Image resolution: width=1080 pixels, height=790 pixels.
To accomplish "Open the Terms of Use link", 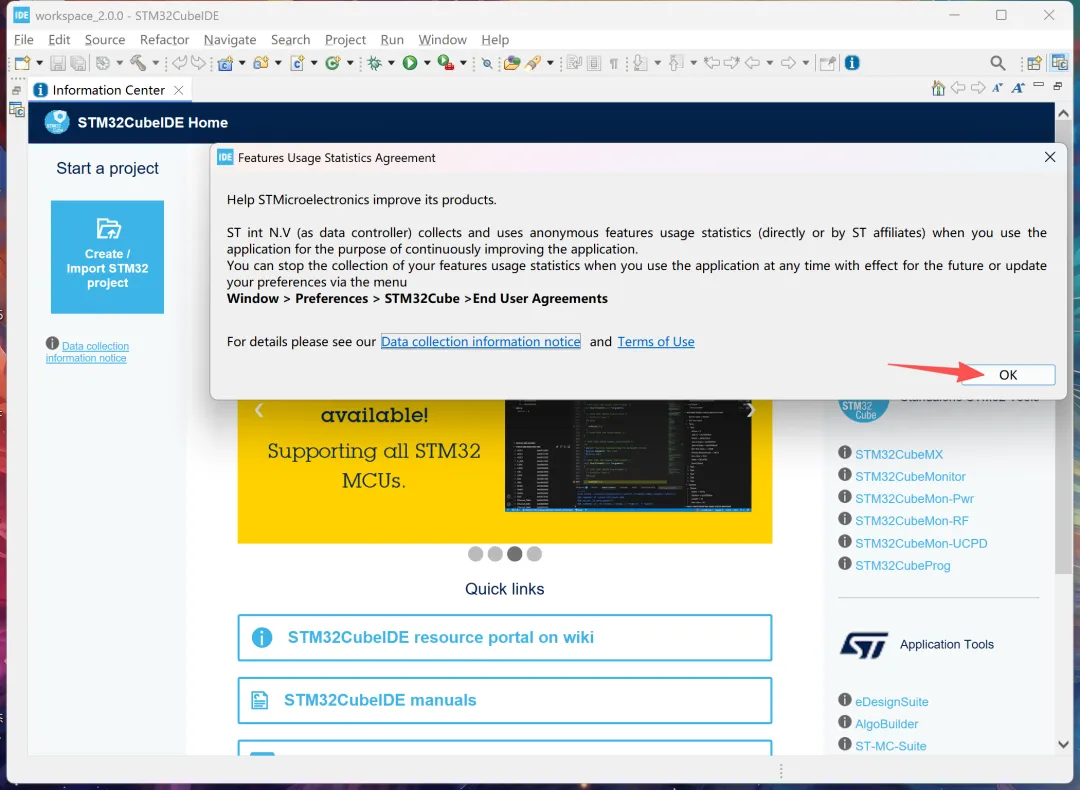I will pos(656,342).
